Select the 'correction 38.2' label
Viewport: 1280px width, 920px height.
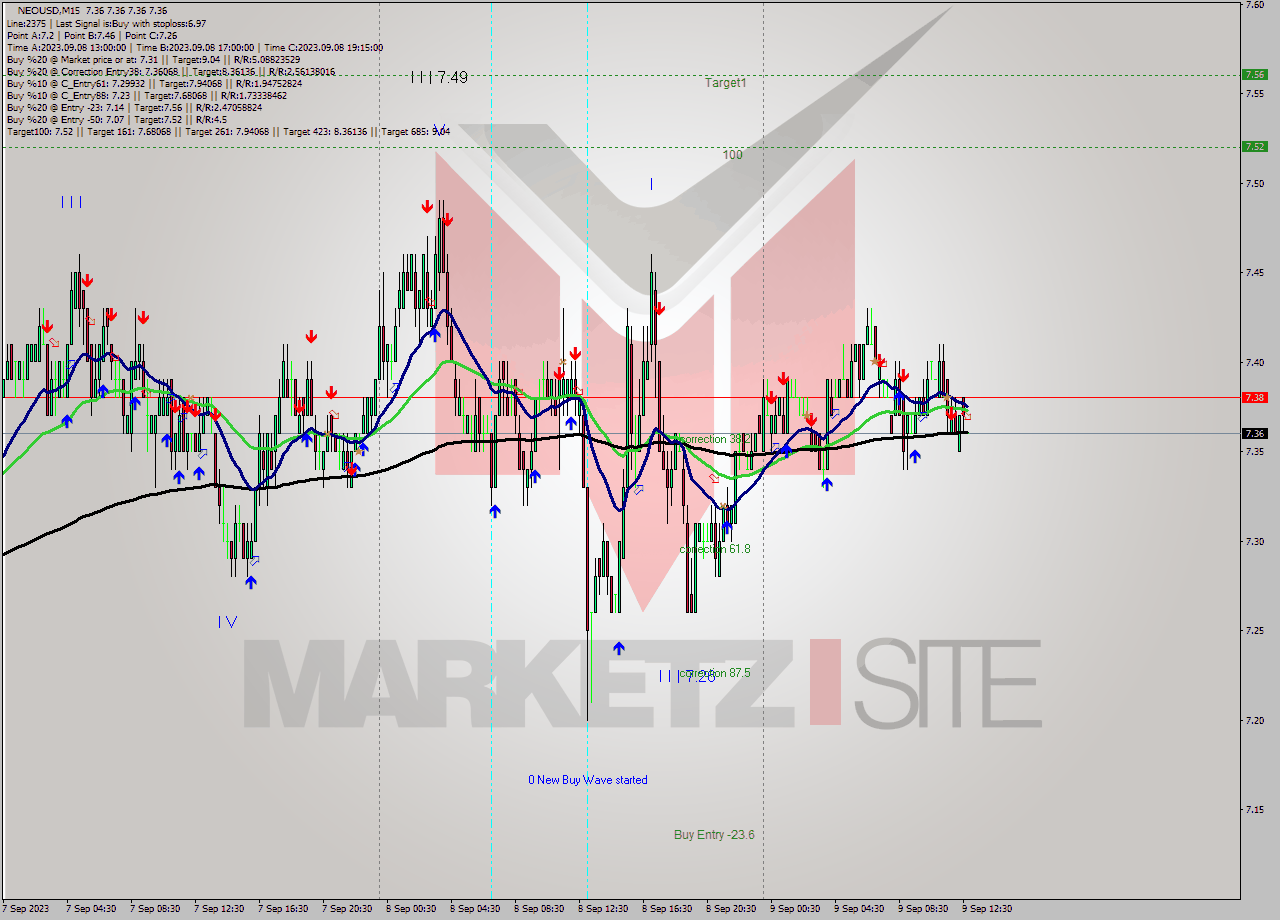pyautogui.click(x=714, y=439)
